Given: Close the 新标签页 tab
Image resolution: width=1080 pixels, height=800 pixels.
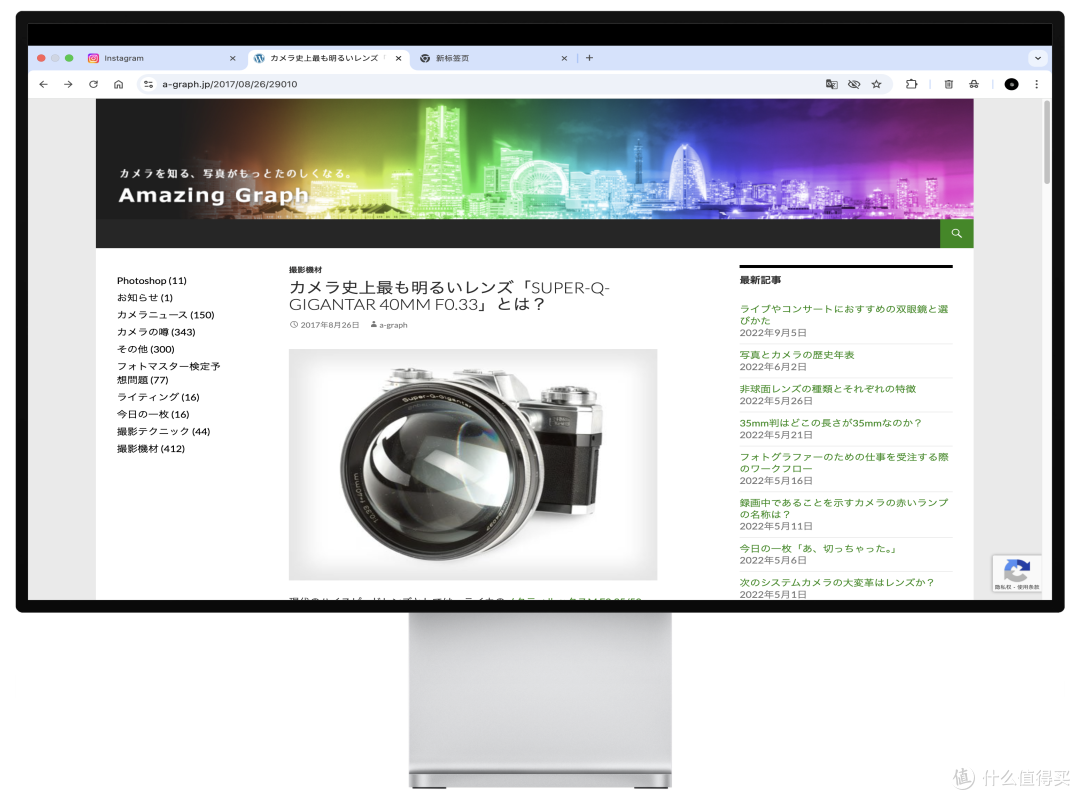Looking at the screenshot, I should click(x=564, y=59).
